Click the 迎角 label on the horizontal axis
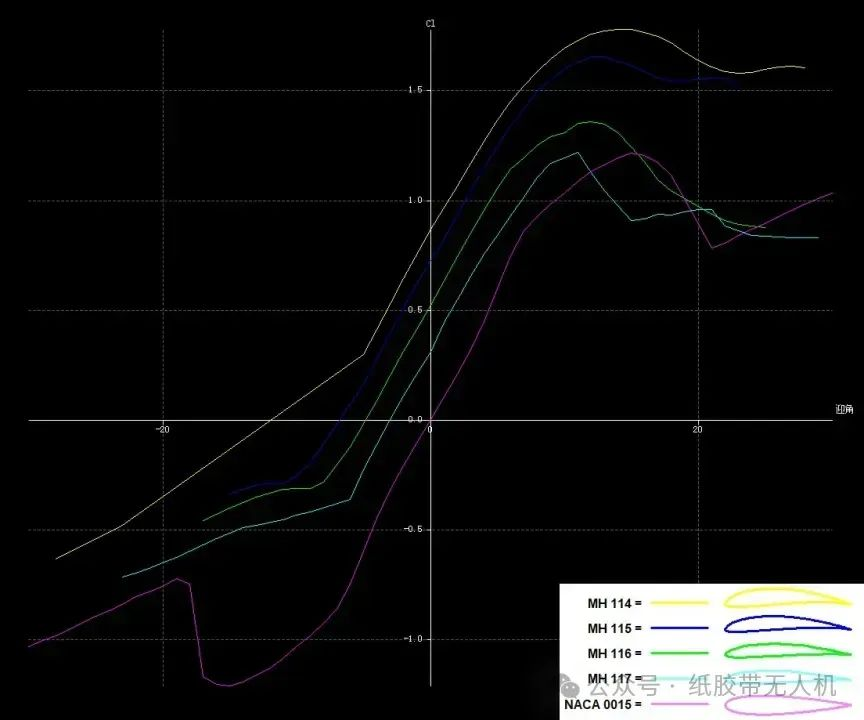This screenshot has height=720, width=864. (x=843, y=409)
